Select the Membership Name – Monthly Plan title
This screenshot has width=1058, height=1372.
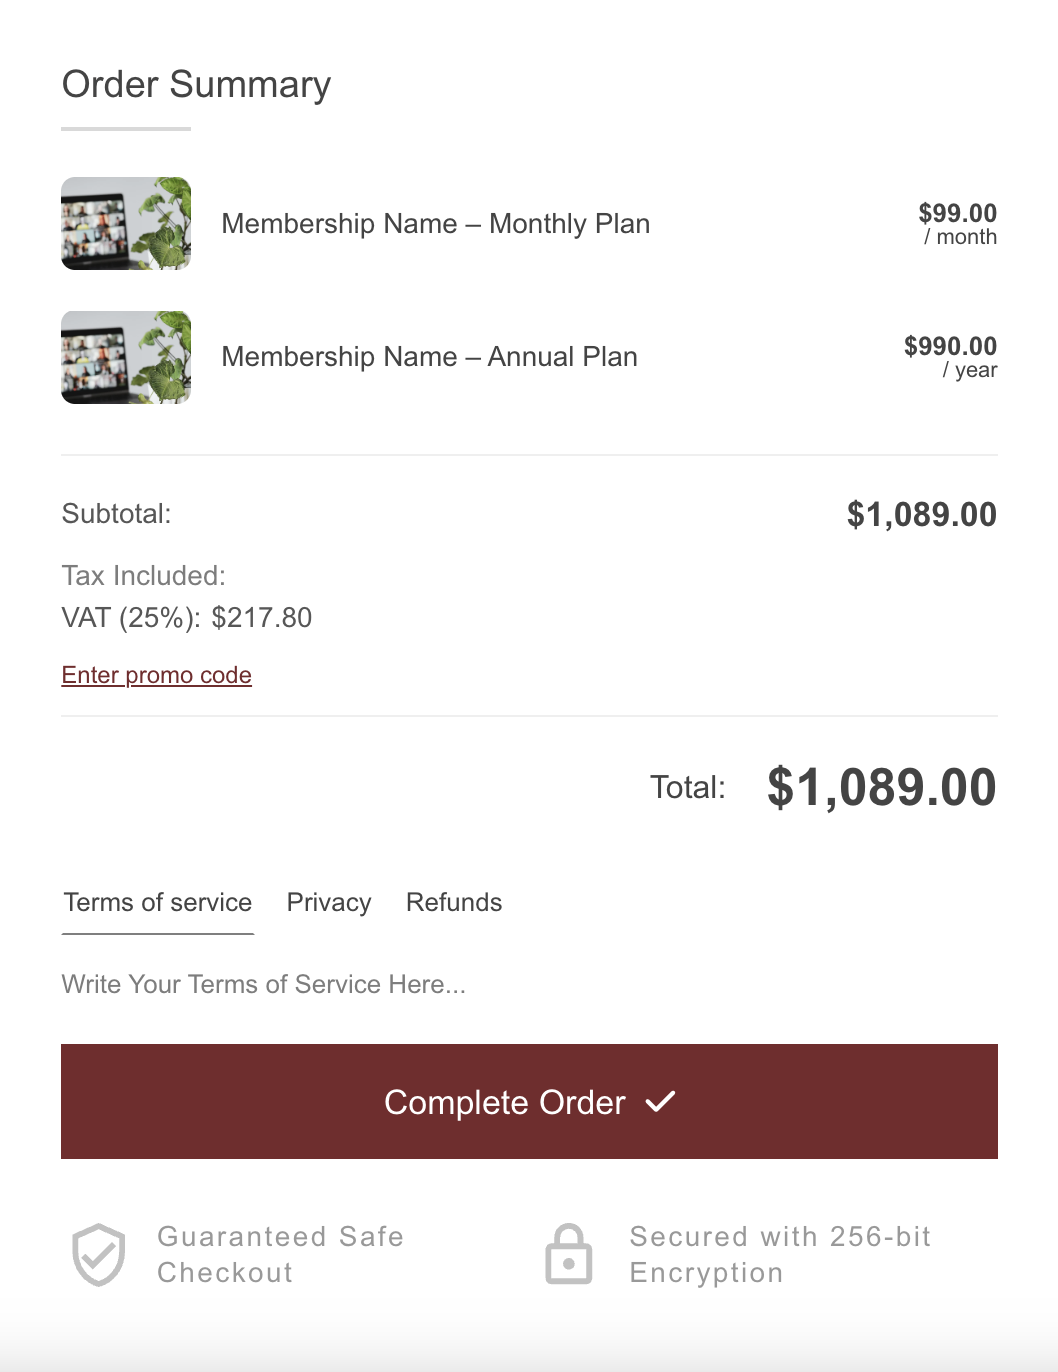pyautogui.click(x=436, y=223)
